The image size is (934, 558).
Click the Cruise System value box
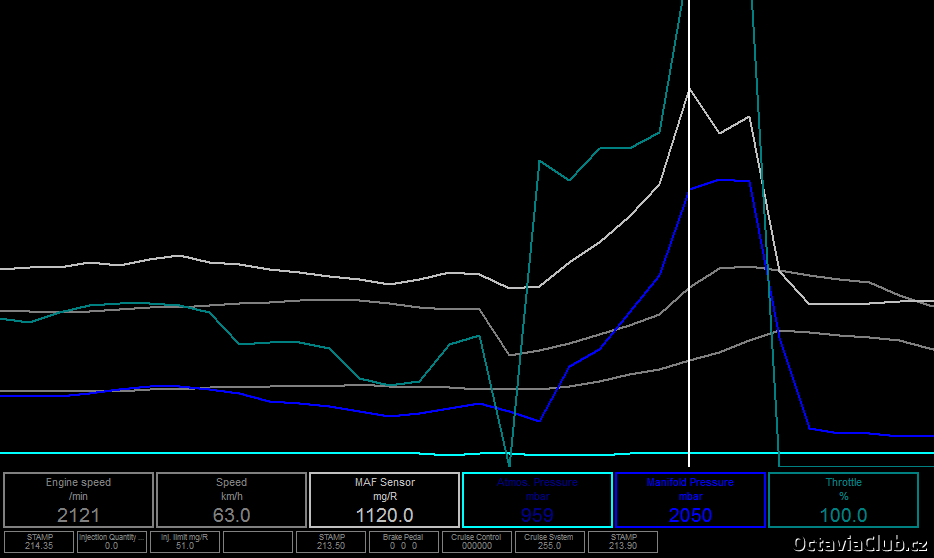[x=549, y=542]
